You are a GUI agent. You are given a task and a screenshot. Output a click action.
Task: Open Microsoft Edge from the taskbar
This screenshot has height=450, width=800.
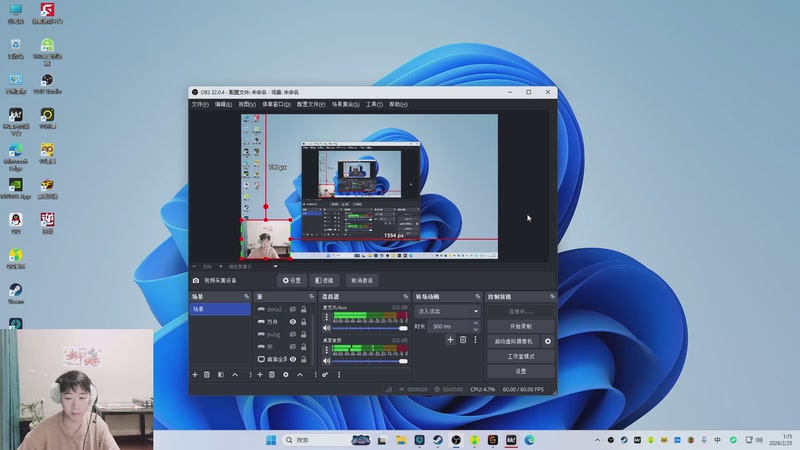(x=530, y=440)
